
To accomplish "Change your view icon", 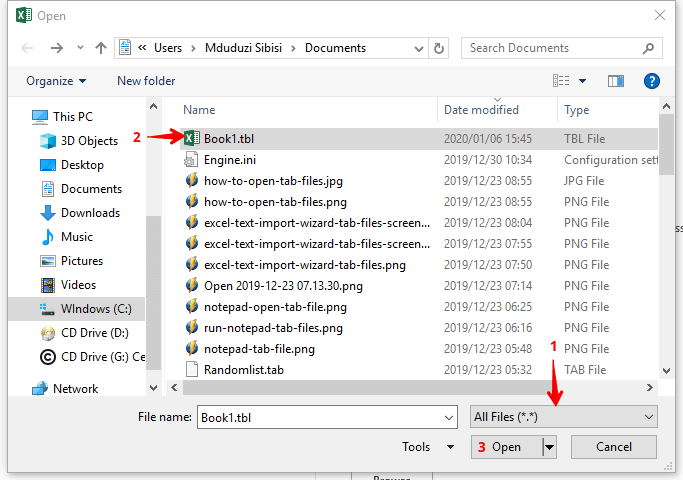I will [x=561, y=81].
